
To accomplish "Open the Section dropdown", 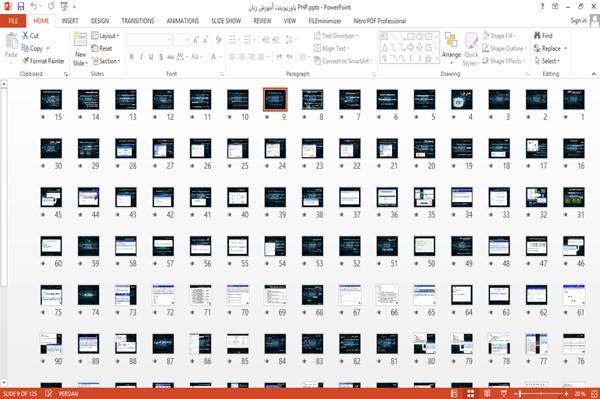I will [x=106, y=61].
